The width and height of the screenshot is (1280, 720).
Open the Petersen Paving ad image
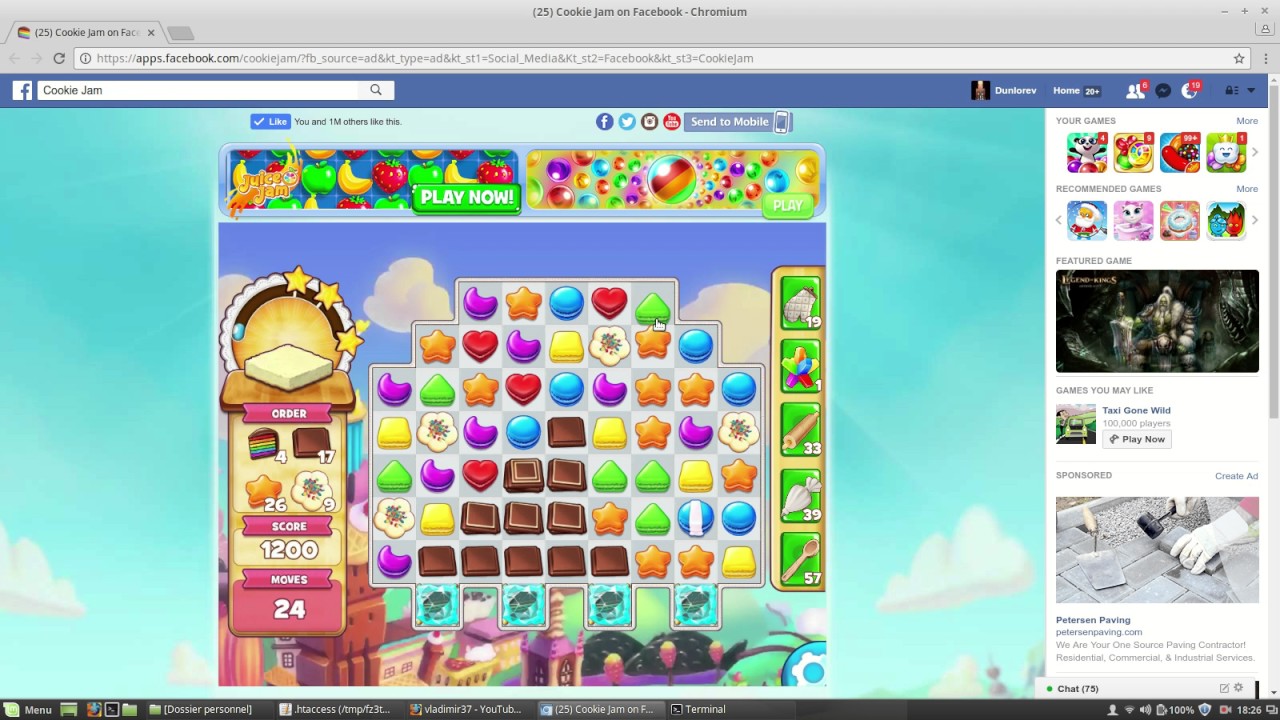coord(1157,550)
